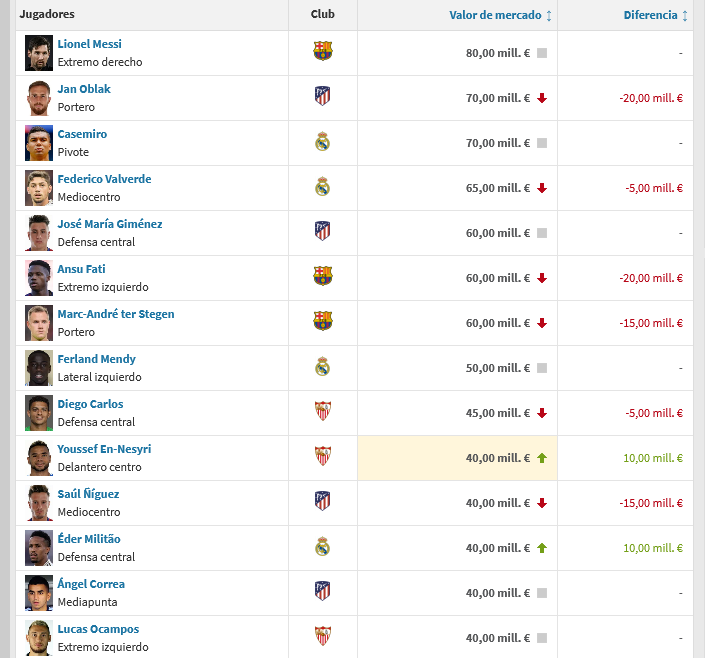
Task: Click the green up arrow for Youssef En-Nesyri
Action: (x=542, y=458)
